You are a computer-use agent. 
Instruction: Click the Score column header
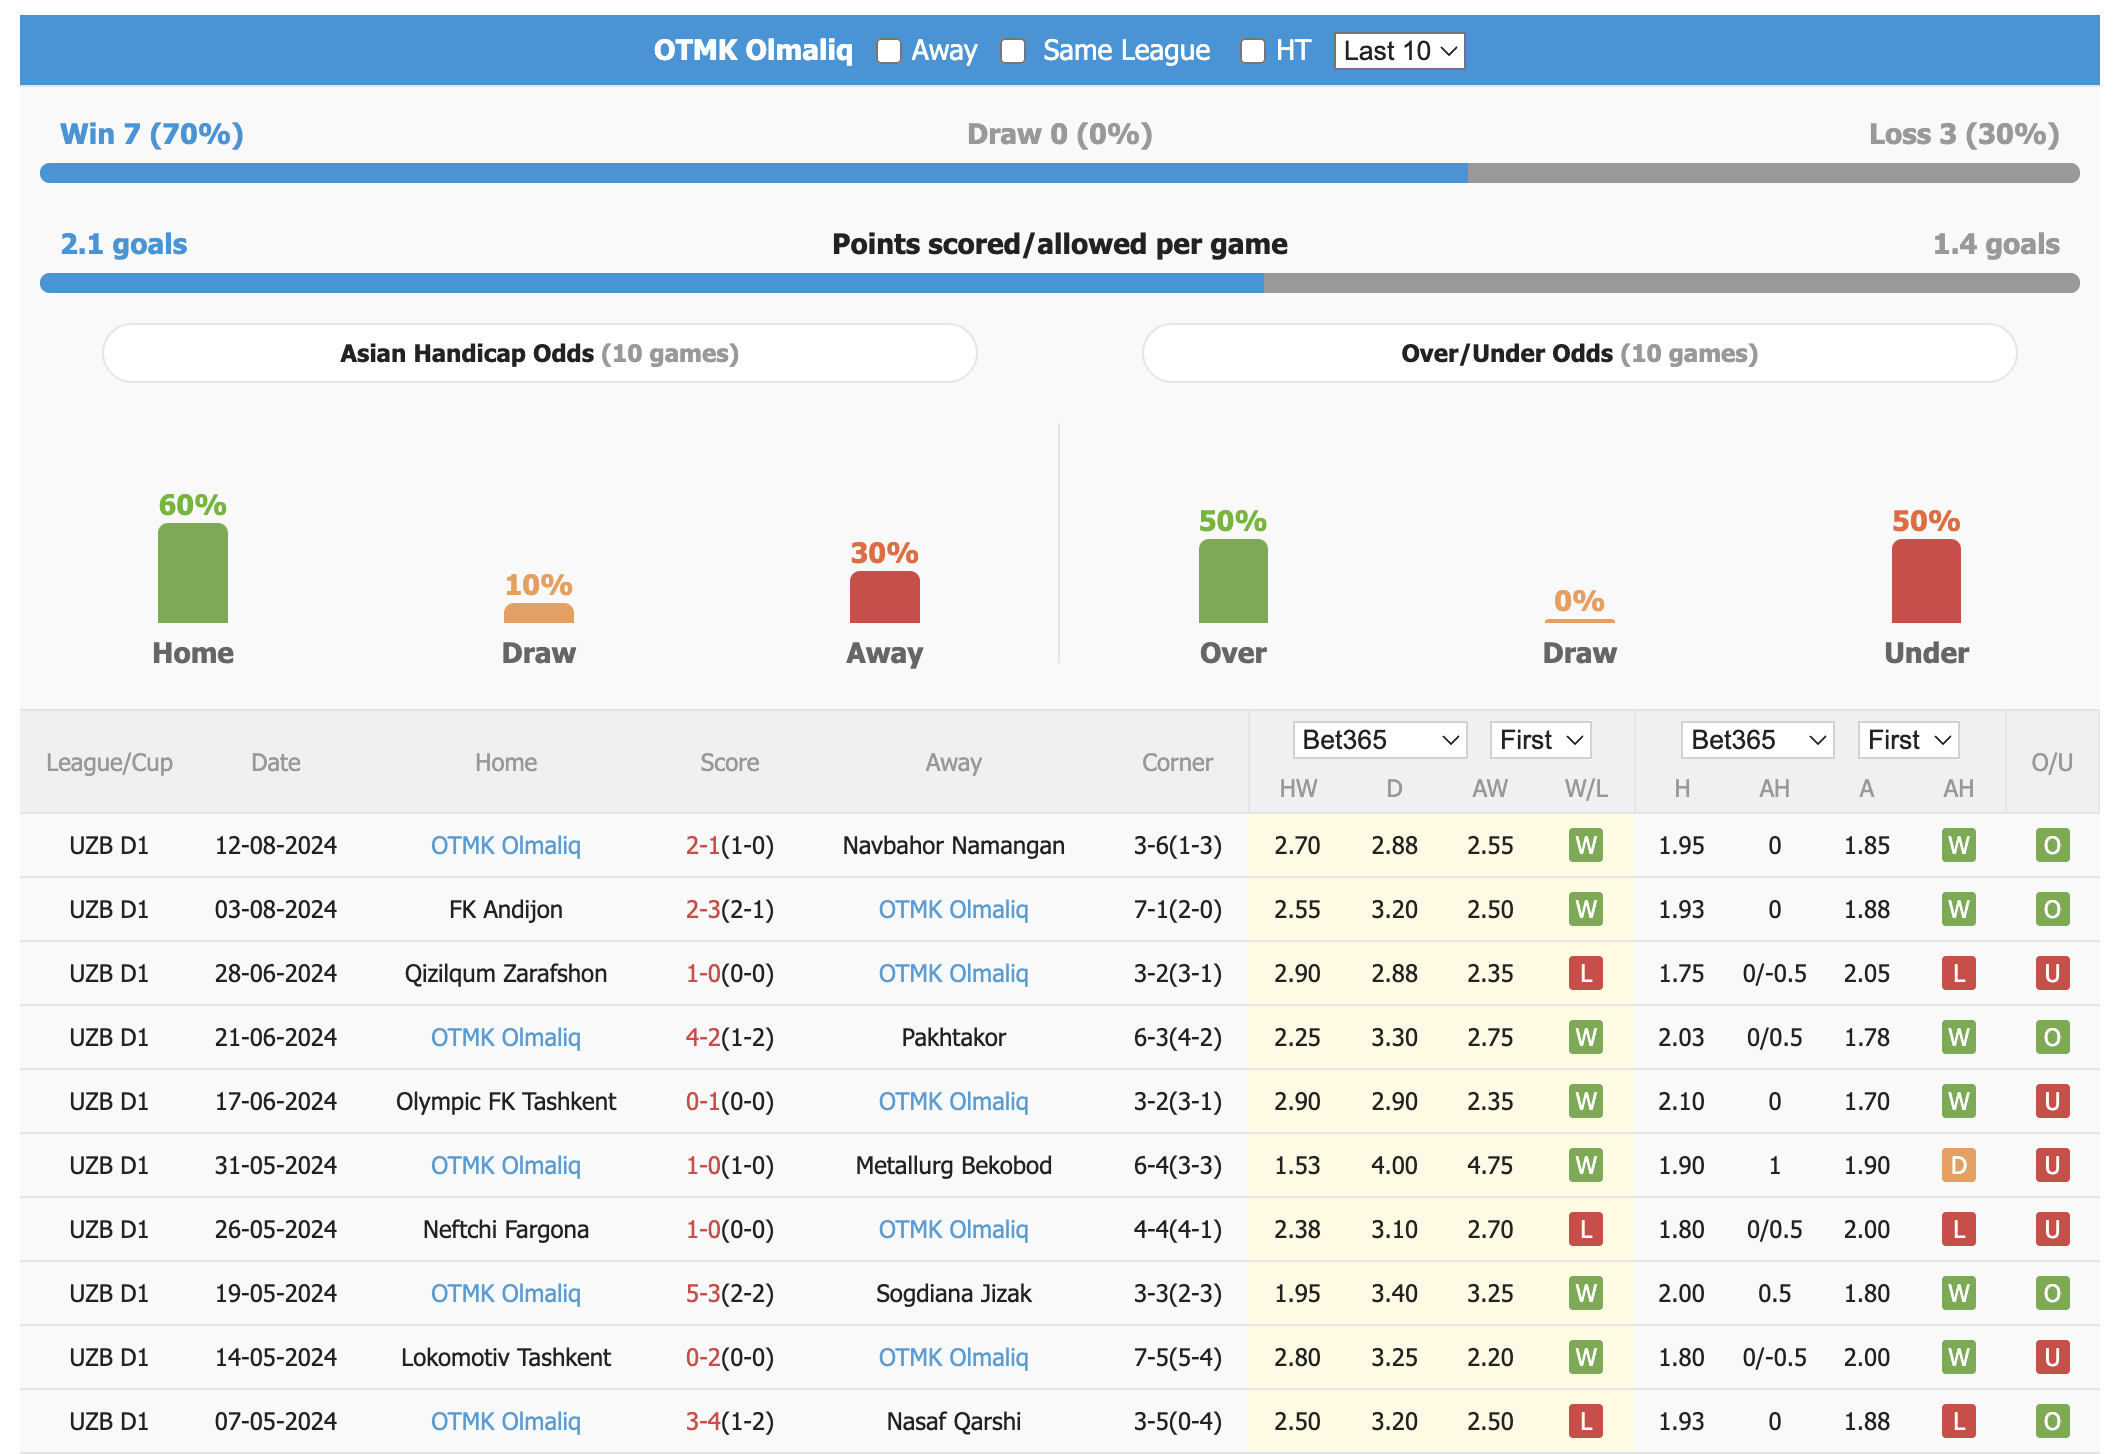[x=729, y=762]
